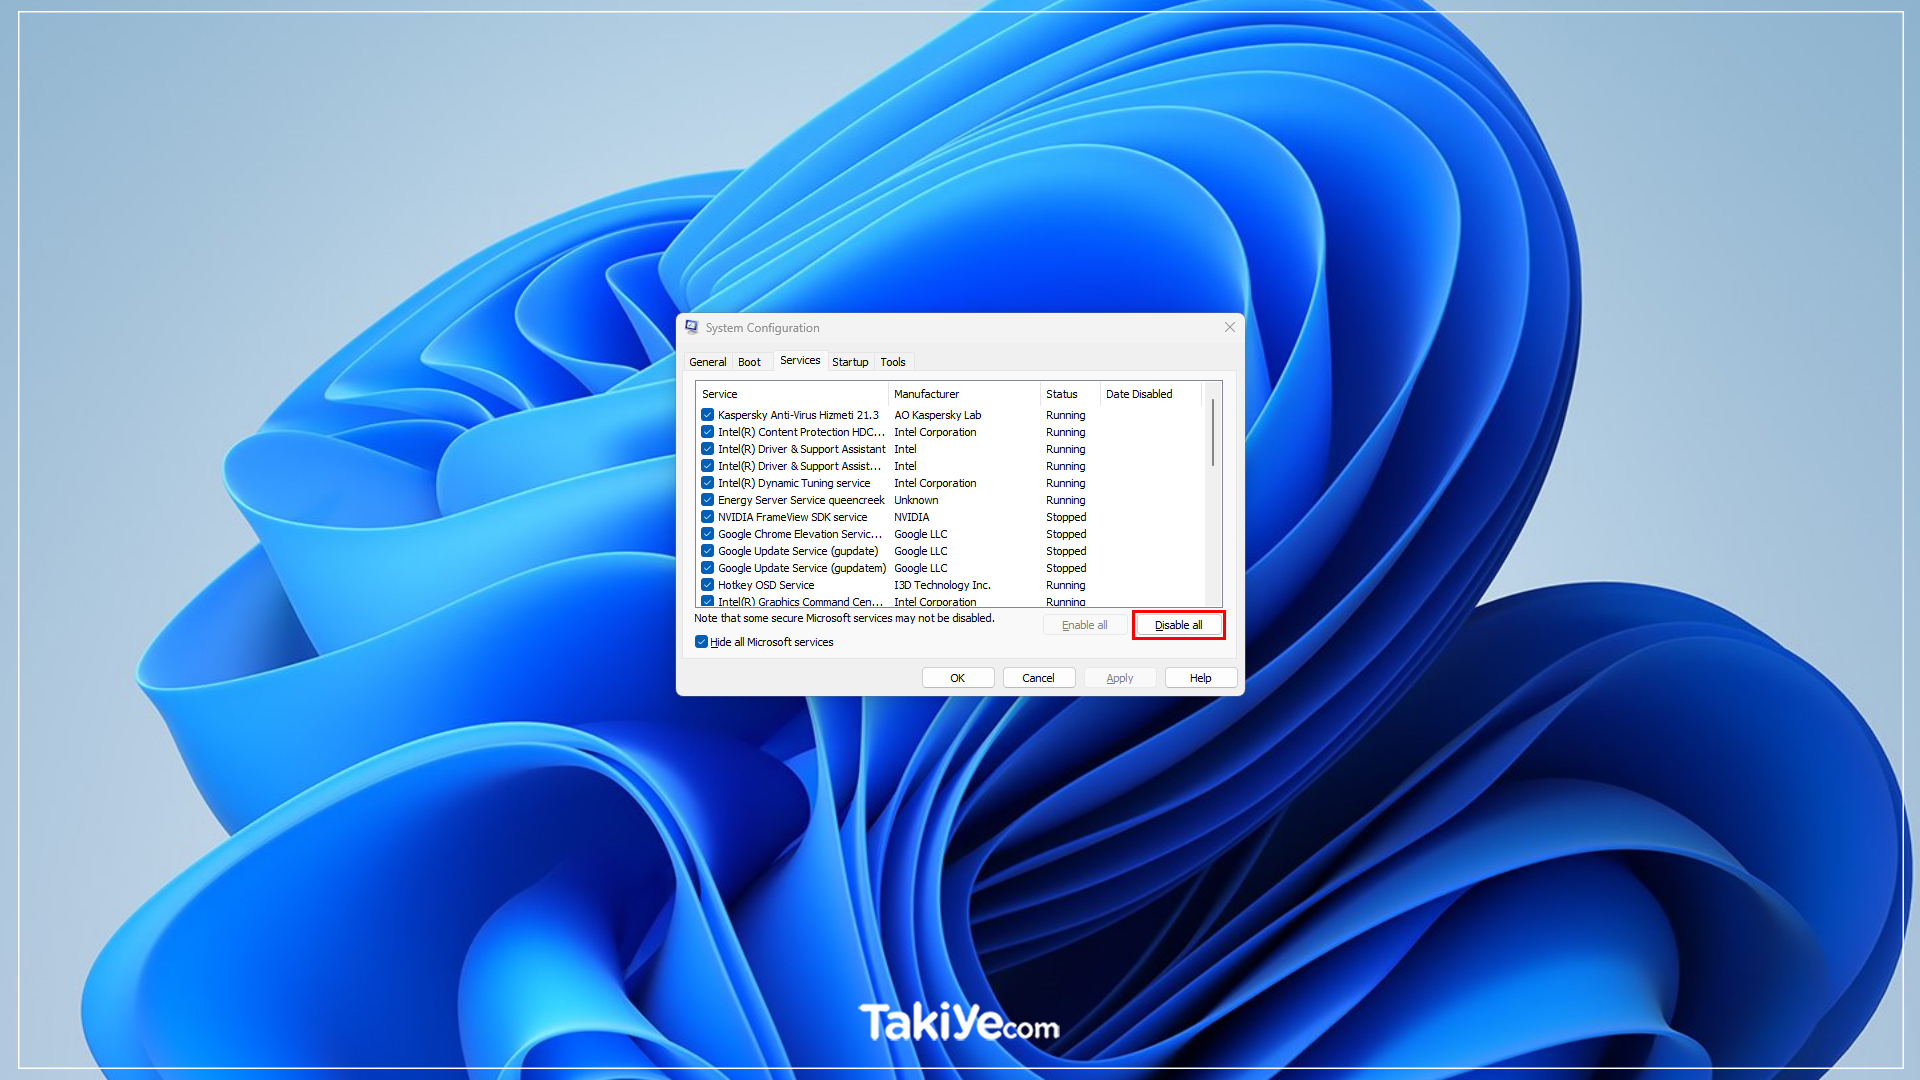1920x1080 pixels.
Task: Sort by the Status column header
Action: pyautogui.click(x=1070, y=394)
